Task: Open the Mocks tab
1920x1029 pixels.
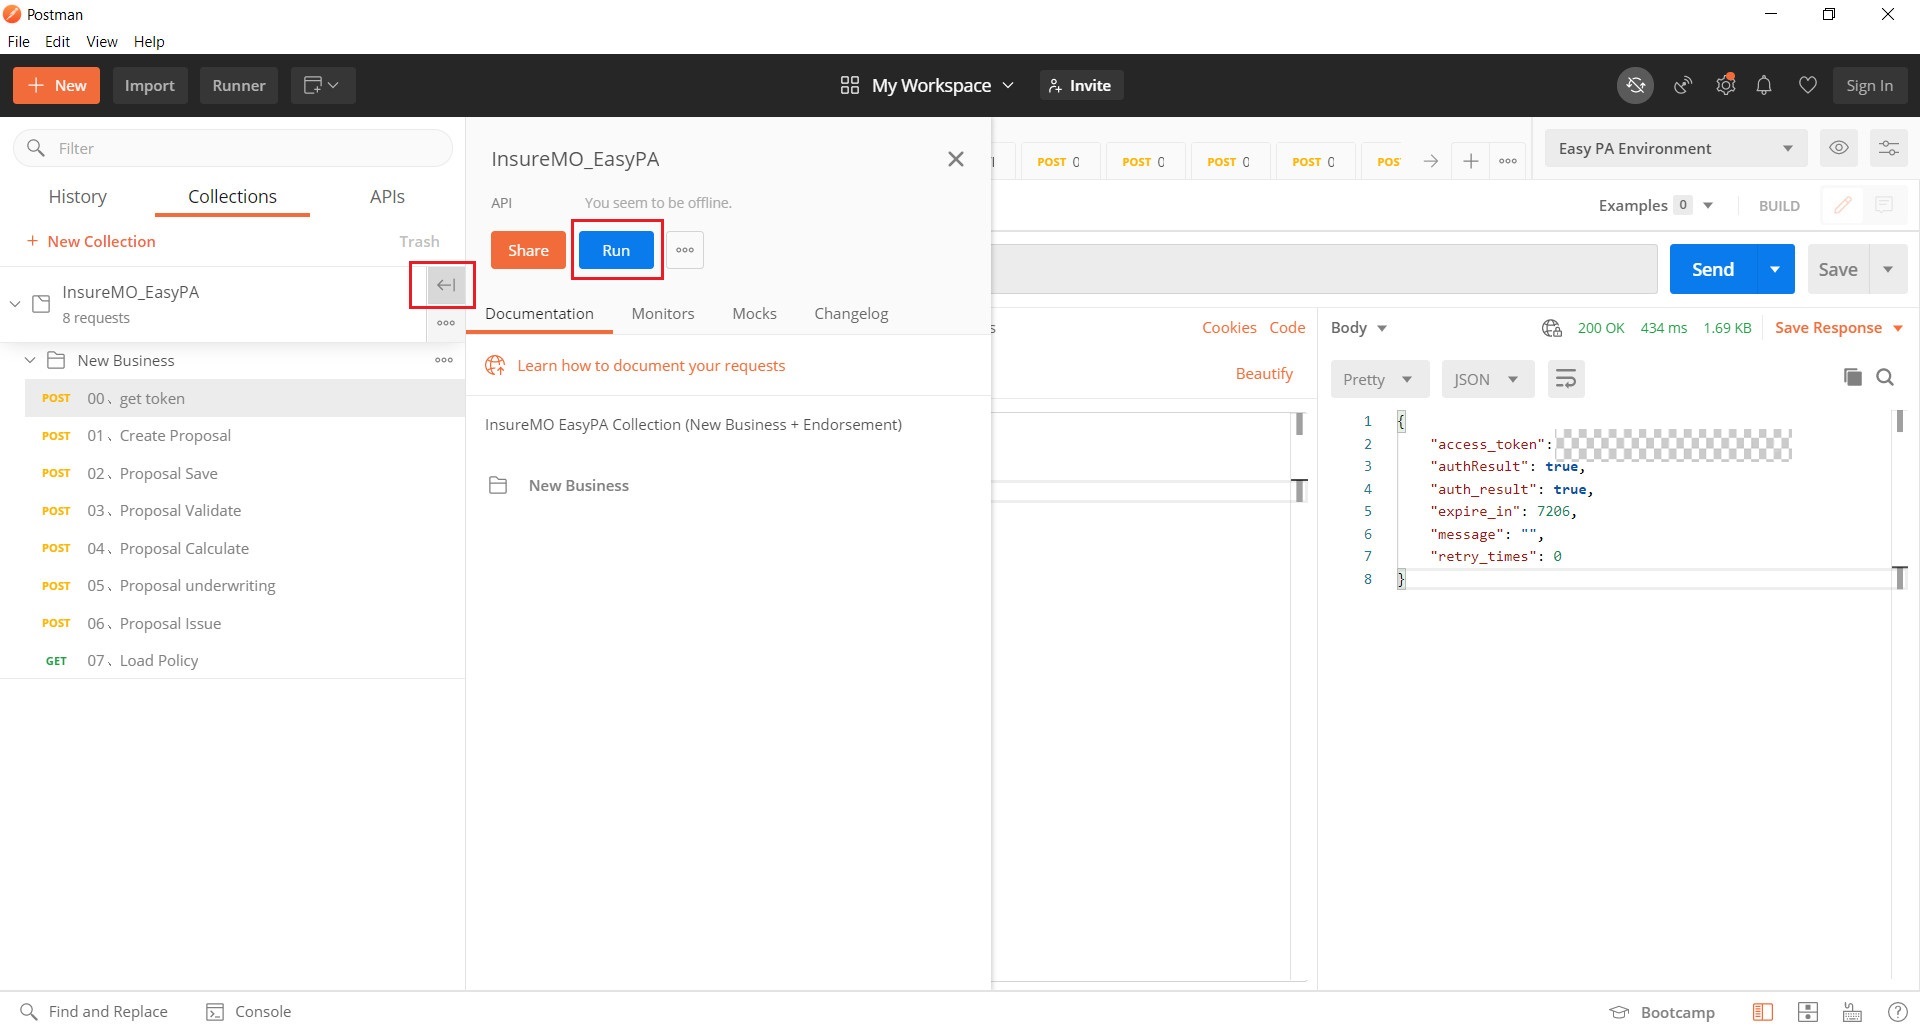Action: 754,314
